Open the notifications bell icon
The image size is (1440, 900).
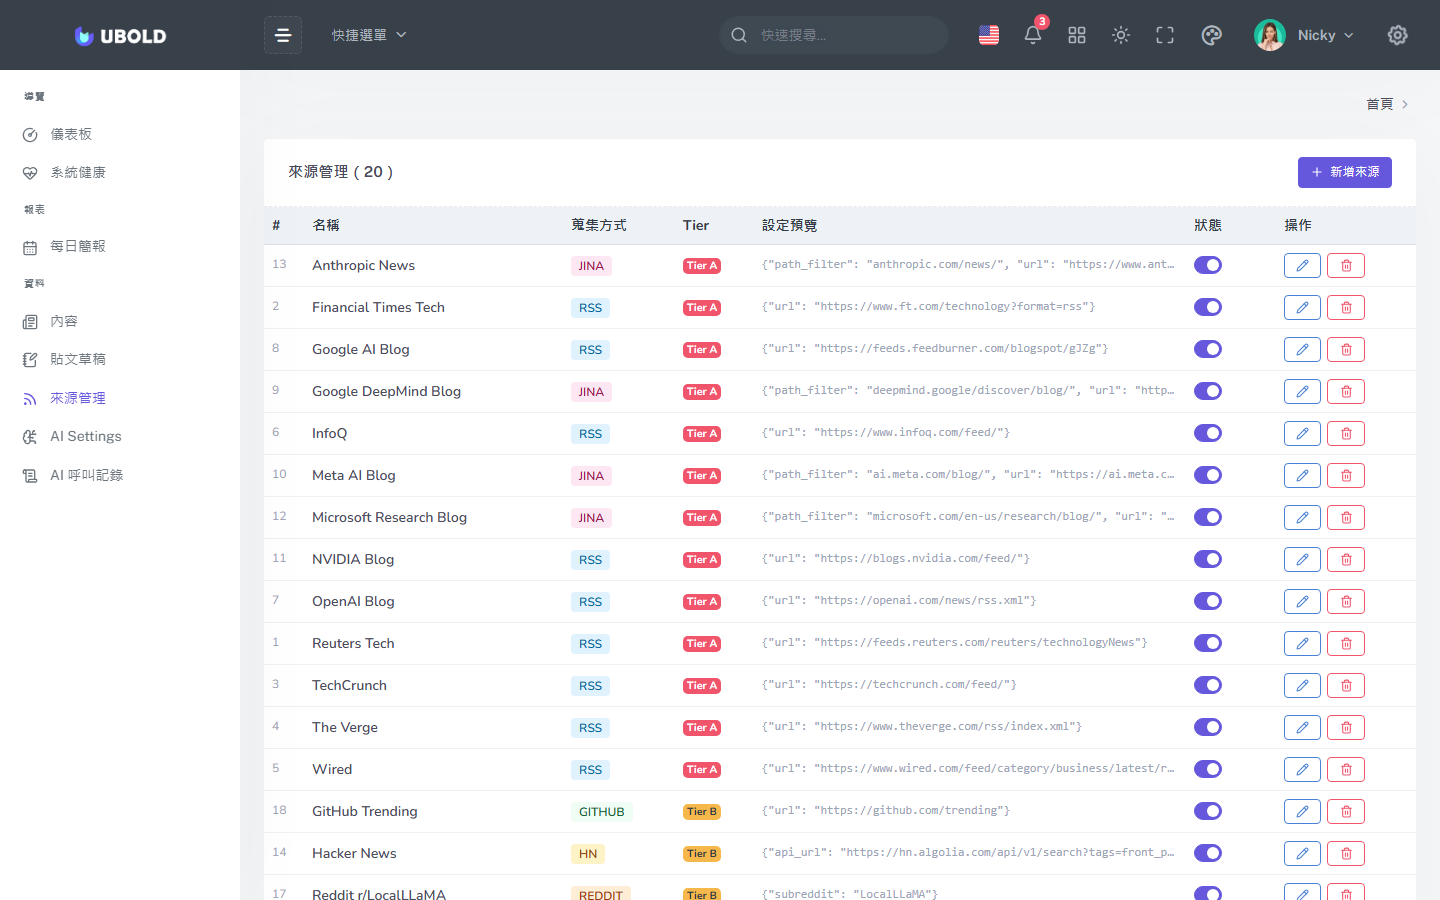(1033, 35)
